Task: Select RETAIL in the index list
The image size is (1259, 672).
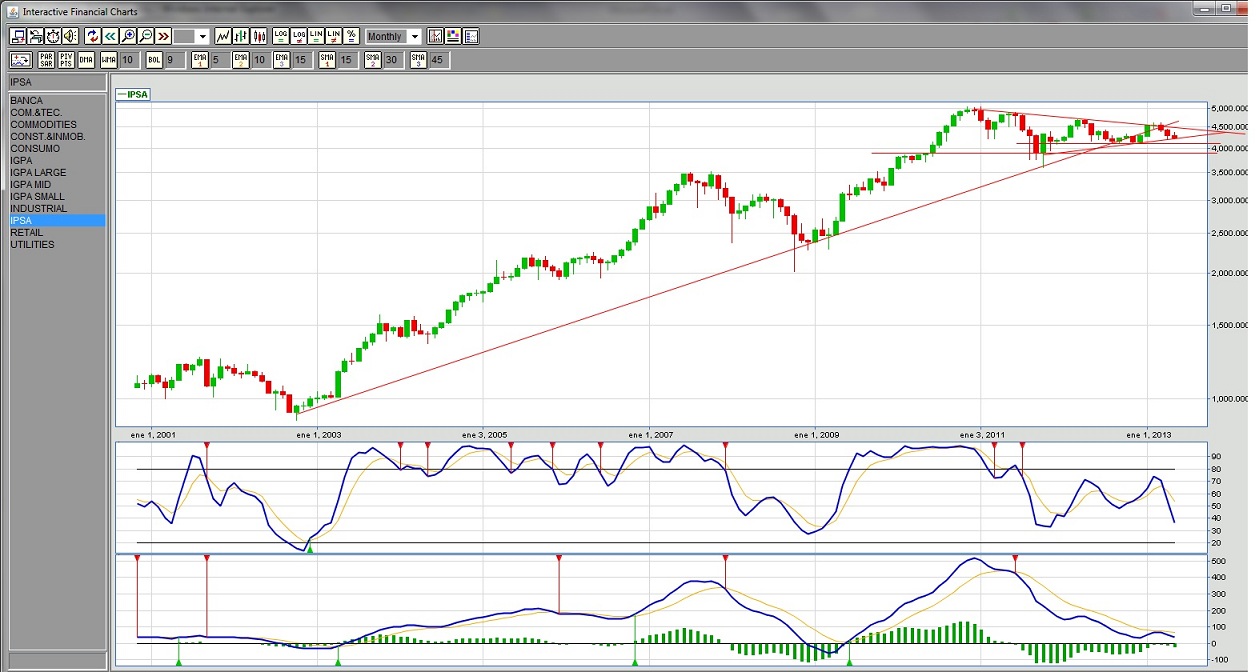Action: [56, 233]
